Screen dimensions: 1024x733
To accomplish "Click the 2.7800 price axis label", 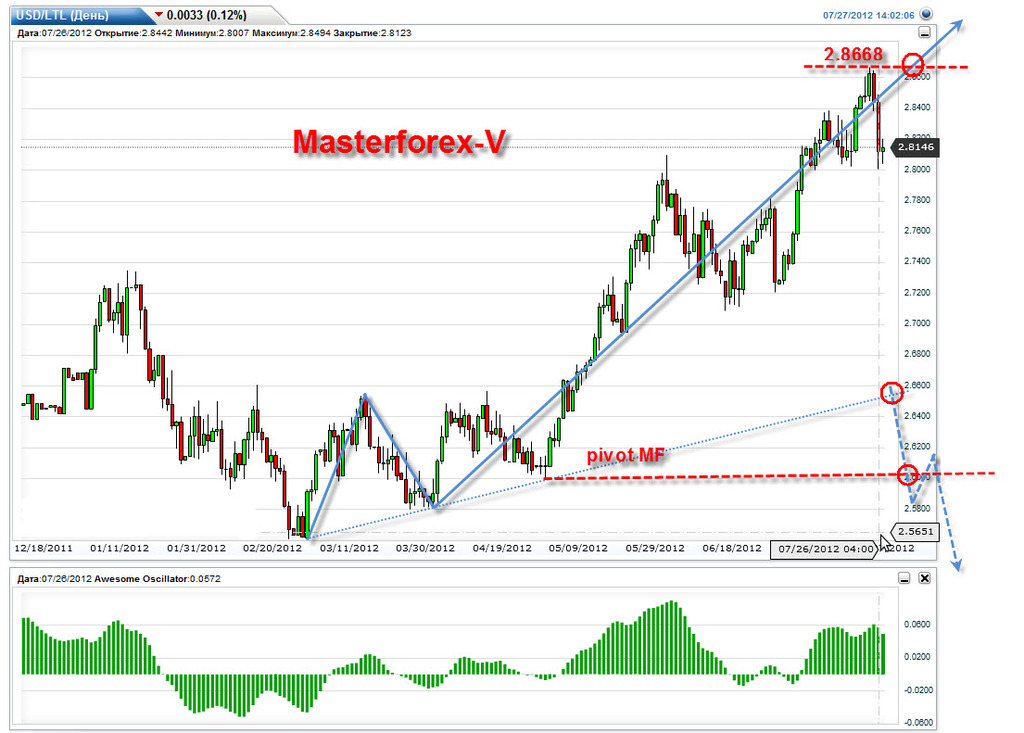I will (x=917, y=200).
